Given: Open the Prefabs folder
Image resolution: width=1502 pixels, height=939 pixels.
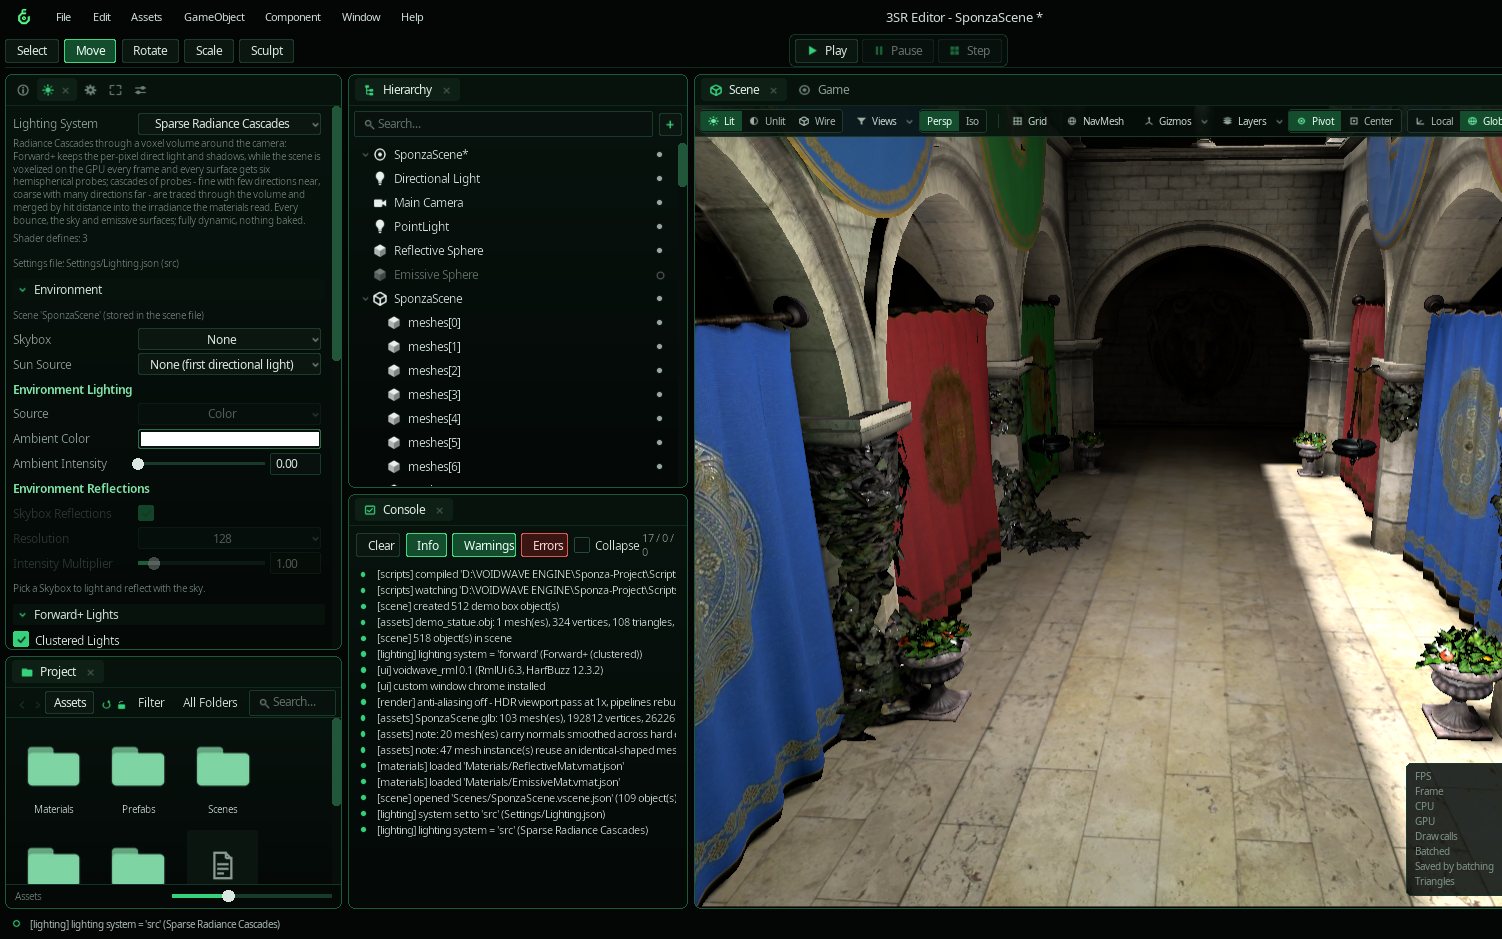Looking at the screenshot, I should pyautogui.click(x=138, y=767).
